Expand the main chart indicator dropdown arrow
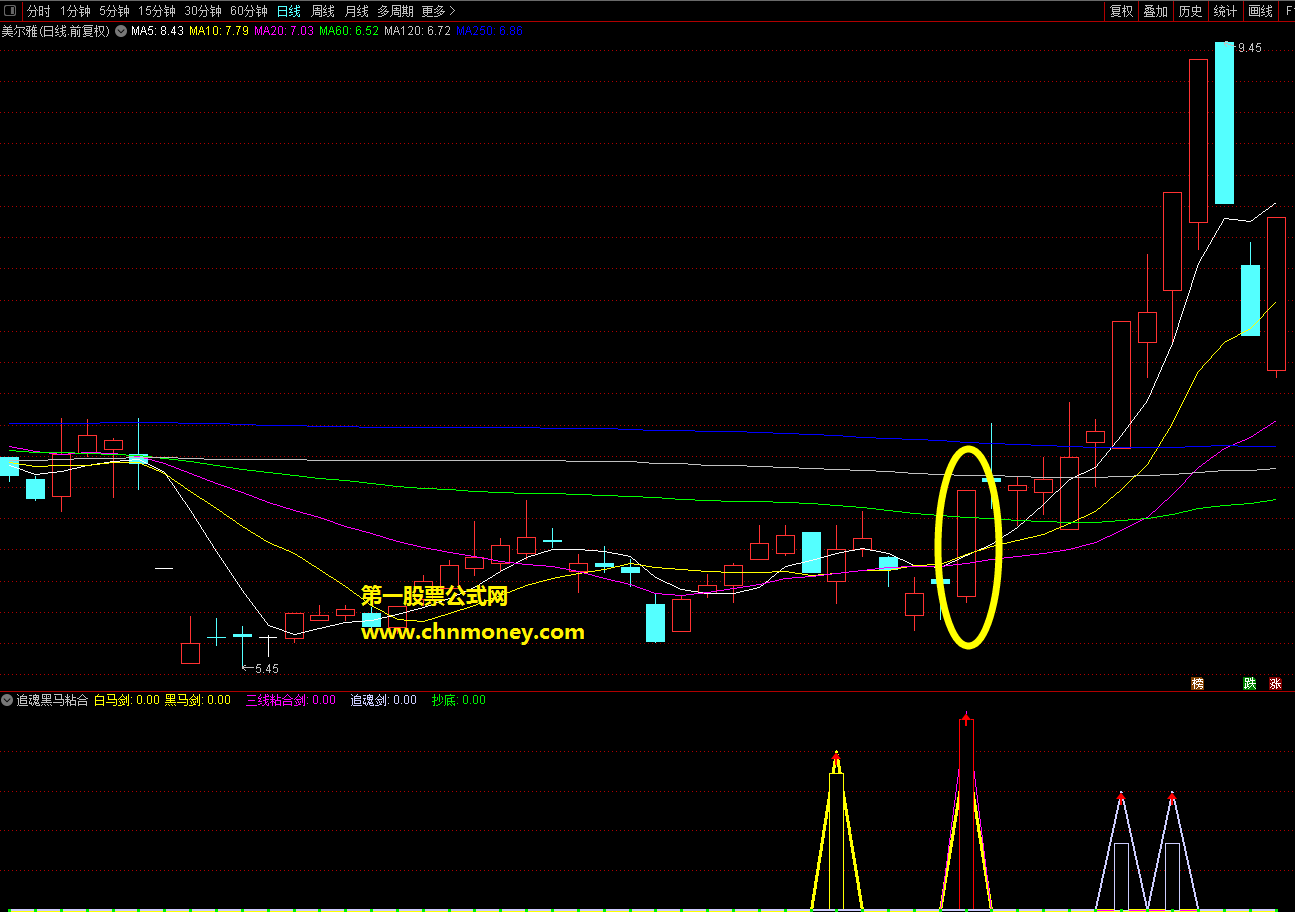Image resolution: width=1295 pixels, height=912 pixels. click(121, 31)
